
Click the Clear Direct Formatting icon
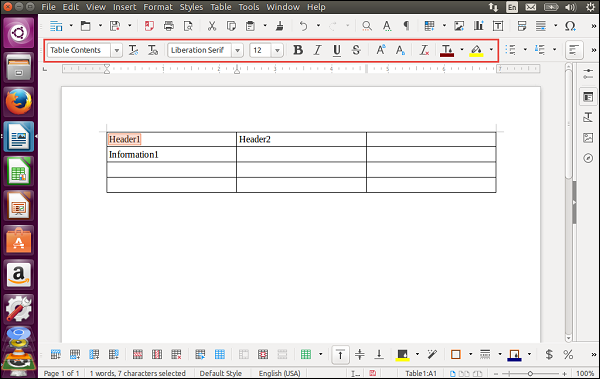pos(424,50)
